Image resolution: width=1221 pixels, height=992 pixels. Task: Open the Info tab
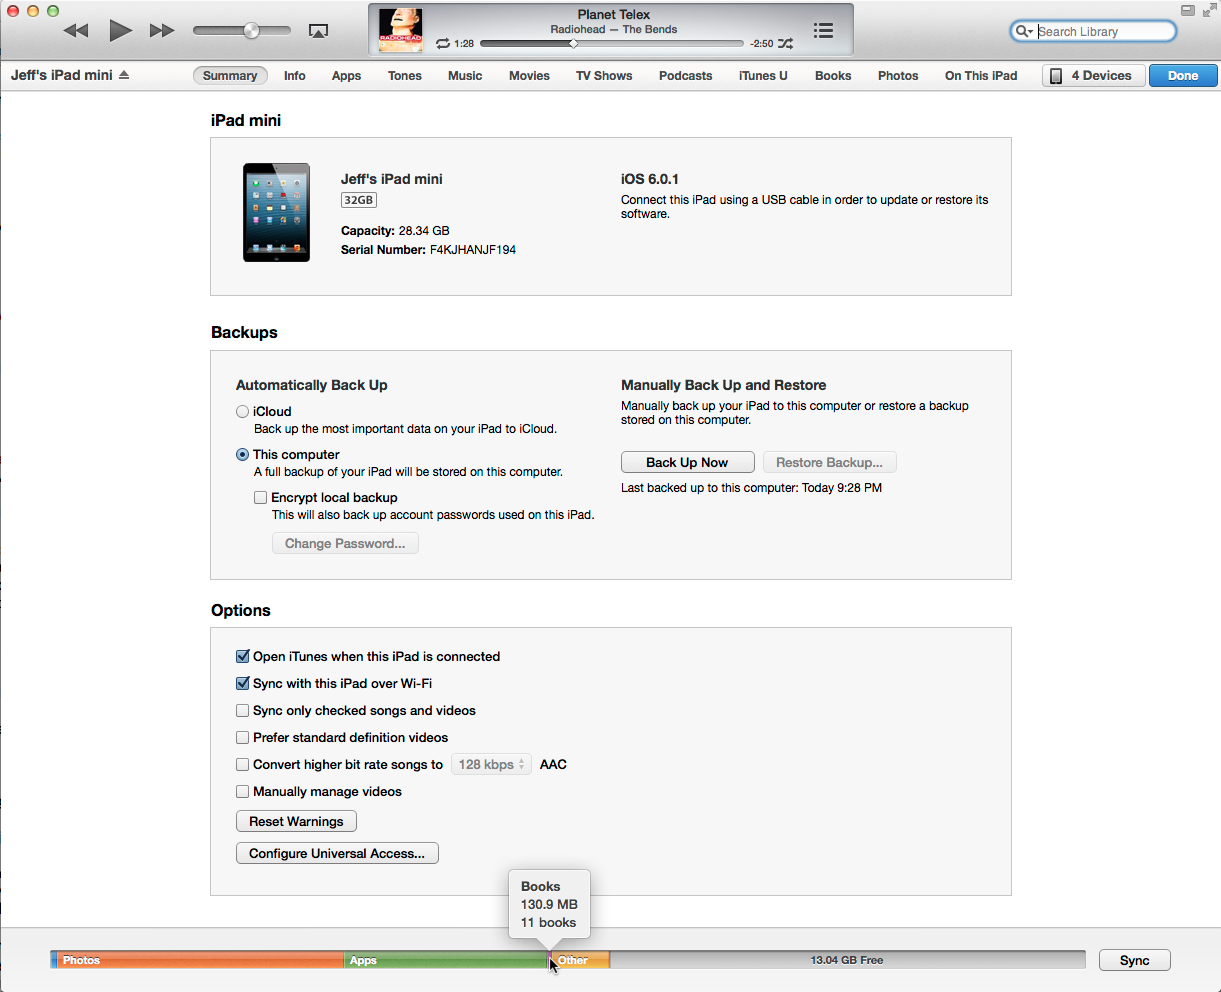(295, 76)
